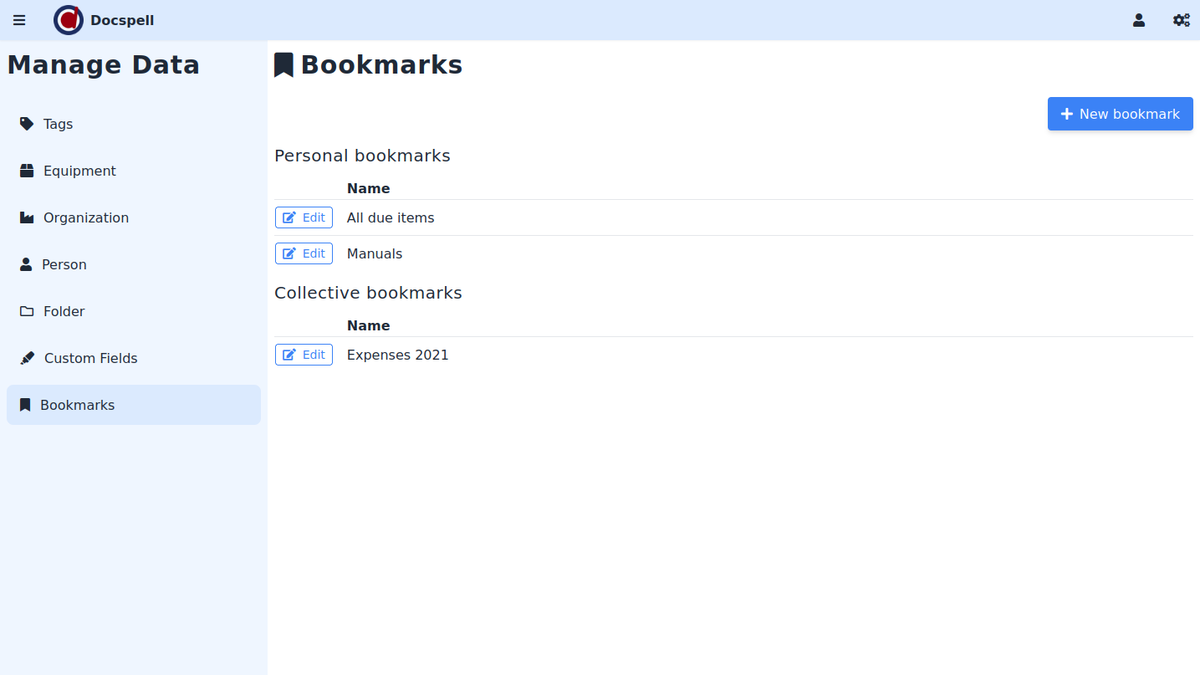Edit the All due items bookmark

pos(304,218)
